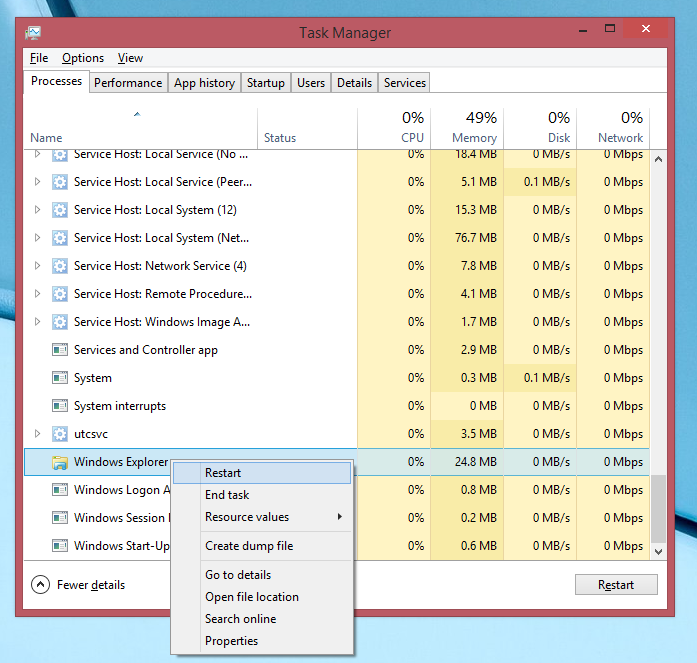Open the File menu
This screenshot has width=697, height=663.
(39, 58)
